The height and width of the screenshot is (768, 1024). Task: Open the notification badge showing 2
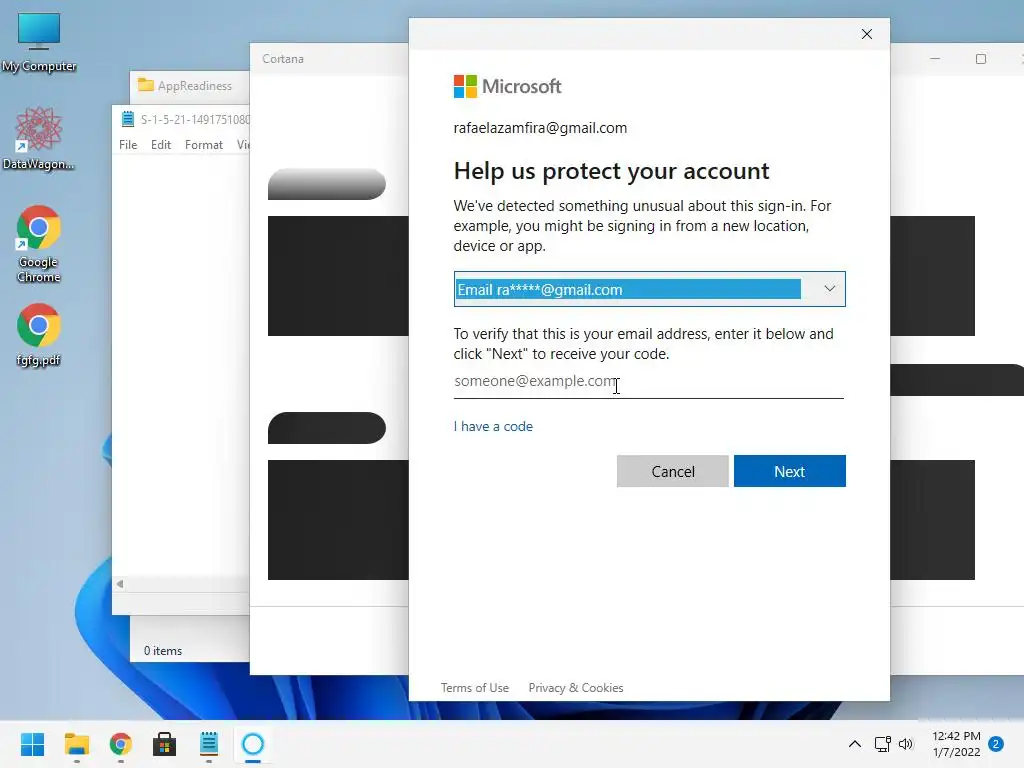pyautogui.click(x=997, y=744)
